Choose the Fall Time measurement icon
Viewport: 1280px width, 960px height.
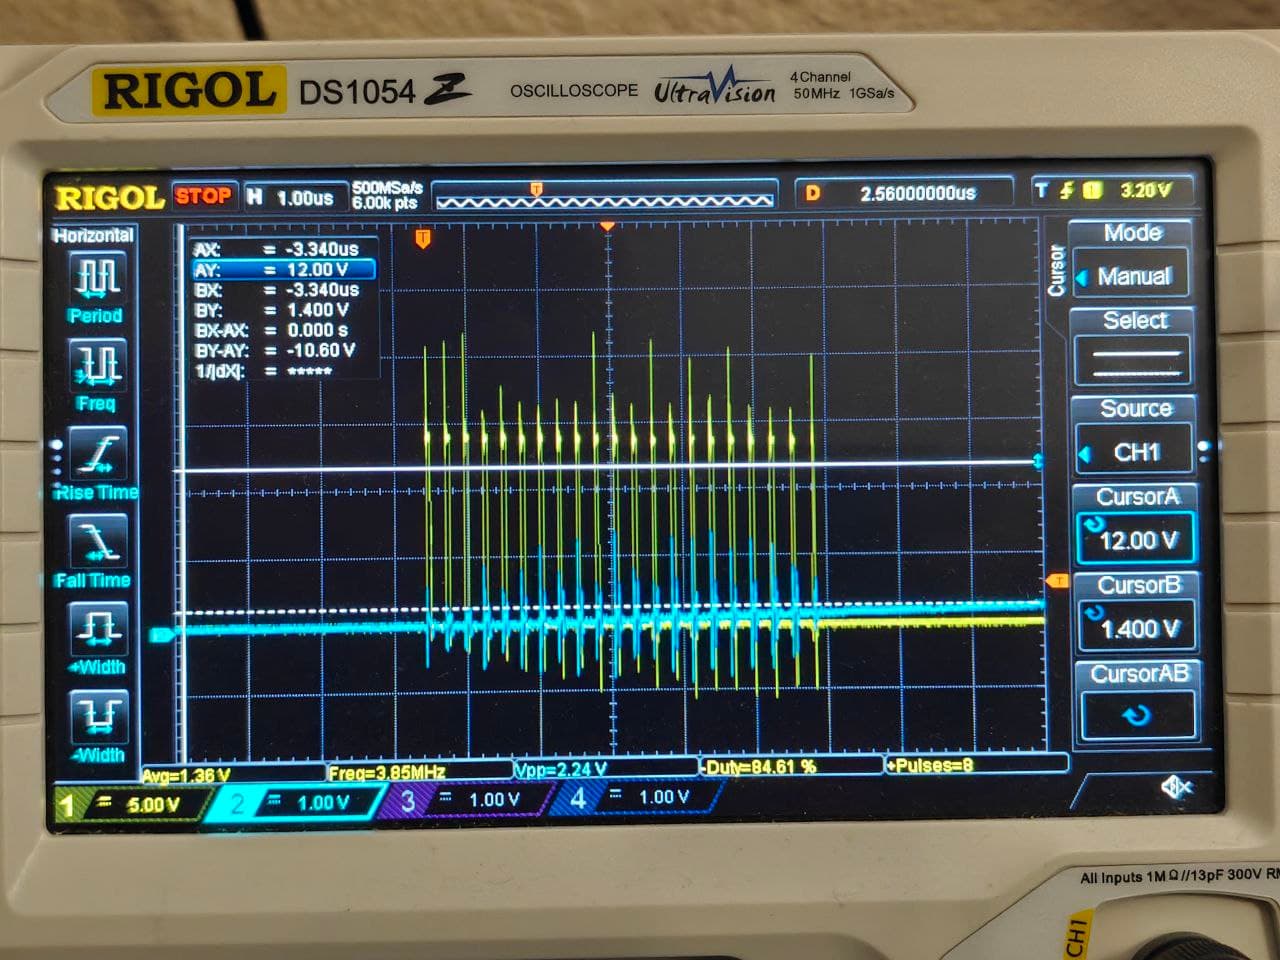pos(97,543)
